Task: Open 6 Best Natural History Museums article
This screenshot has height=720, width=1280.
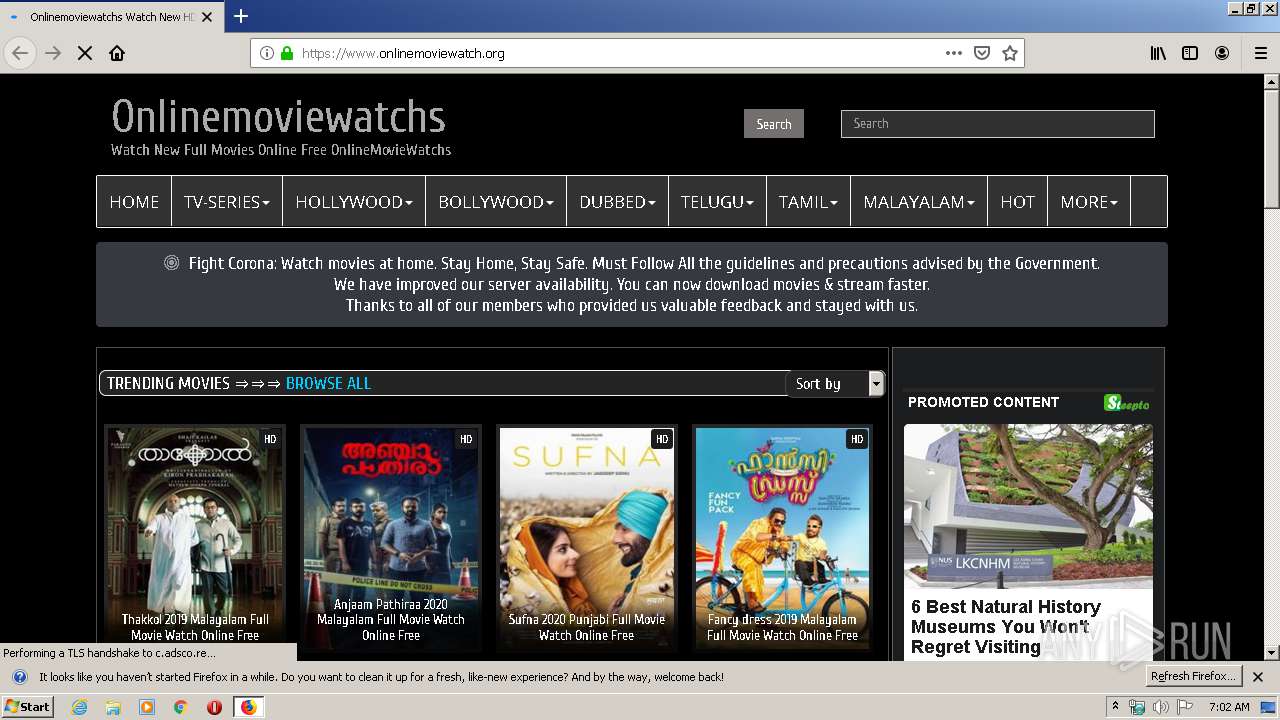Action: tap(1006, 627)
